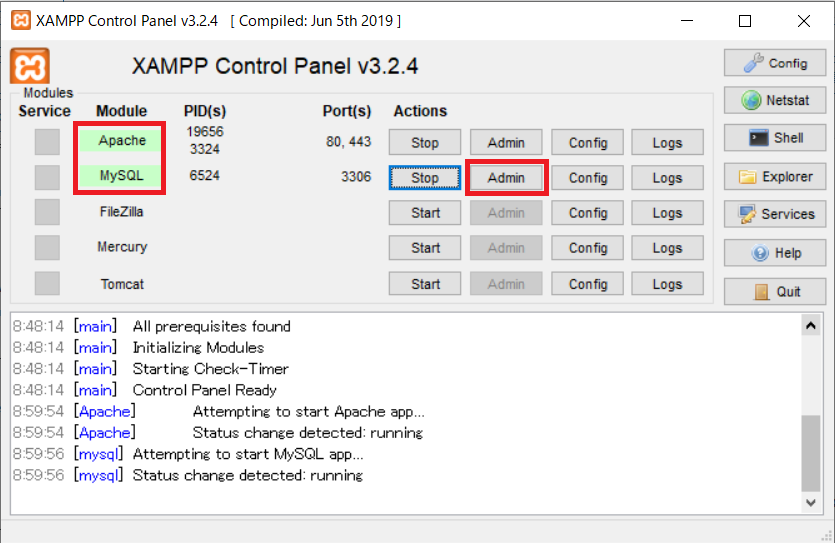The image size is (835, 543).
Task: Open the Config wrench button at top right
Action: click(775, 63)
